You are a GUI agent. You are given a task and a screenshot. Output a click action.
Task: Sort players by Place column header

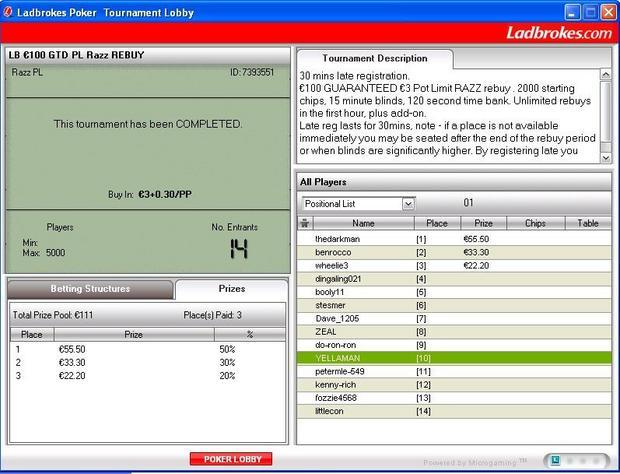[437, 223]
